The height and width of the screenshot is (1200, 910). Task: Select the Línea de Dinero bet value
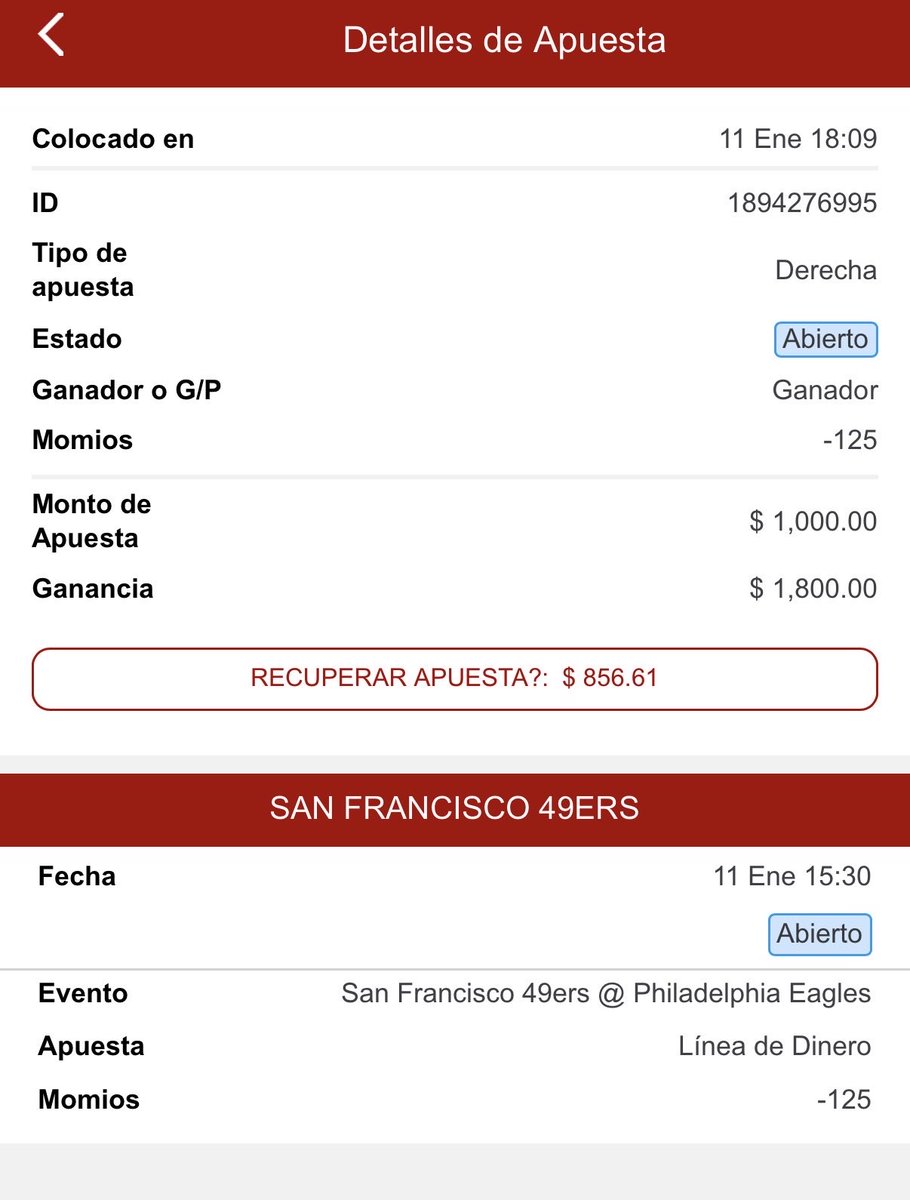coord(775,1047)
